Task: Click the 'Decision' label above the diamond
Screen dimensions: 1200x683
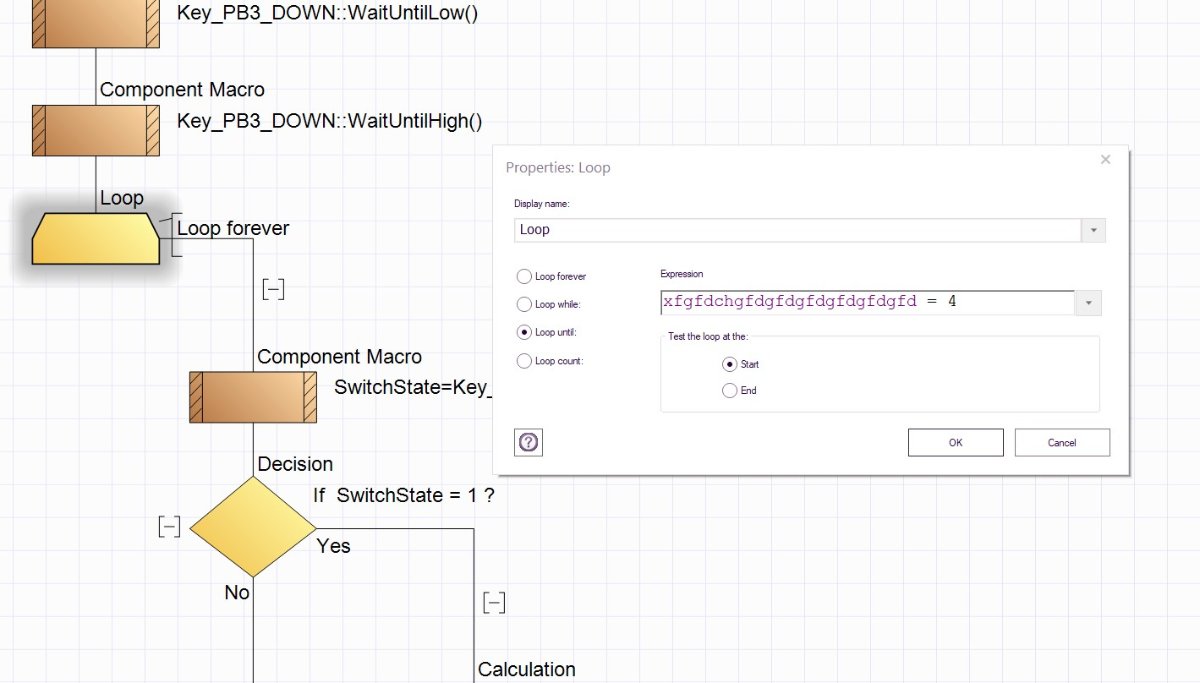Action: pos(295,464)
